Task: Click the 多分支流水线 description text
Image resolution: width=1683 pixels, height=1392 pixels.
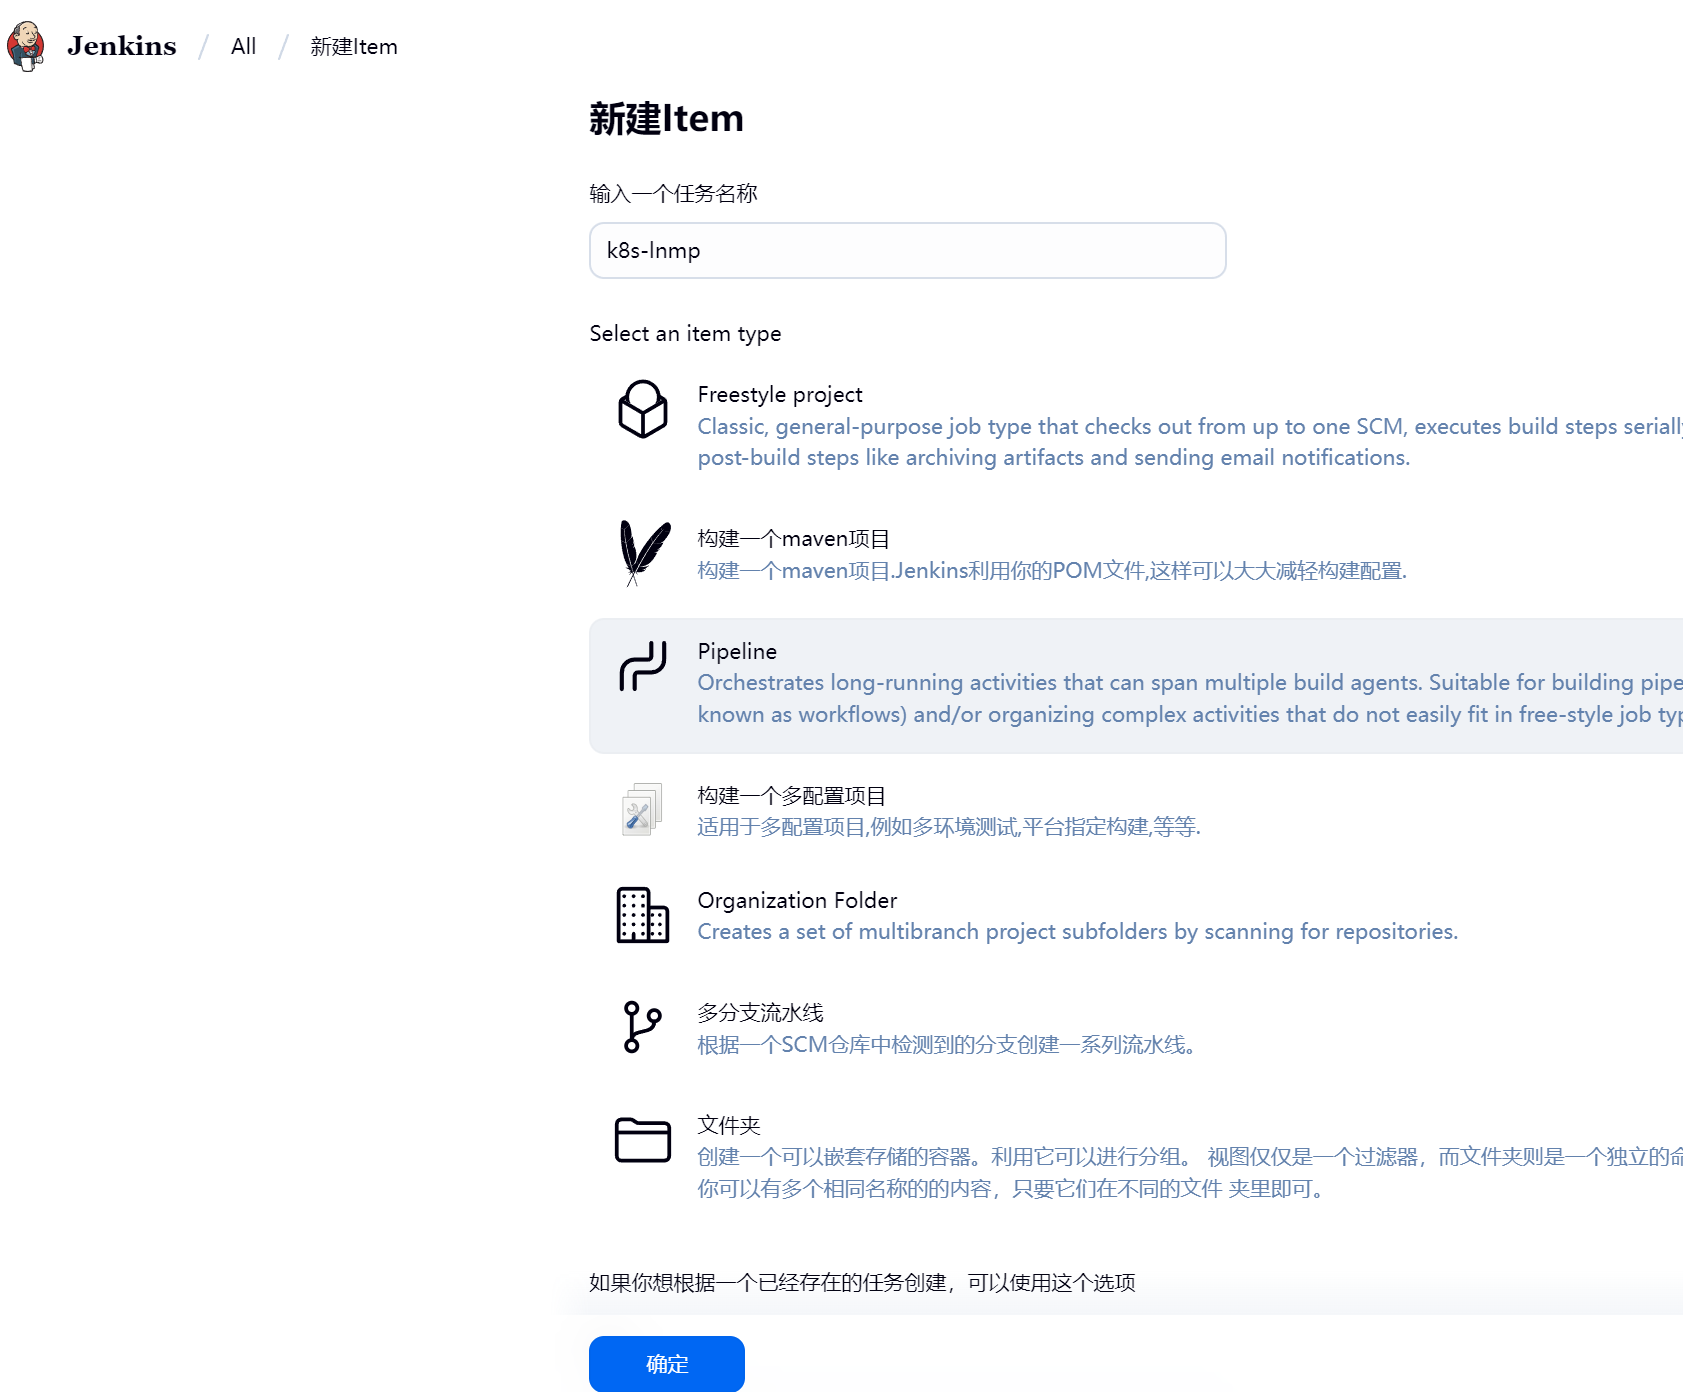Action: 948,1044
